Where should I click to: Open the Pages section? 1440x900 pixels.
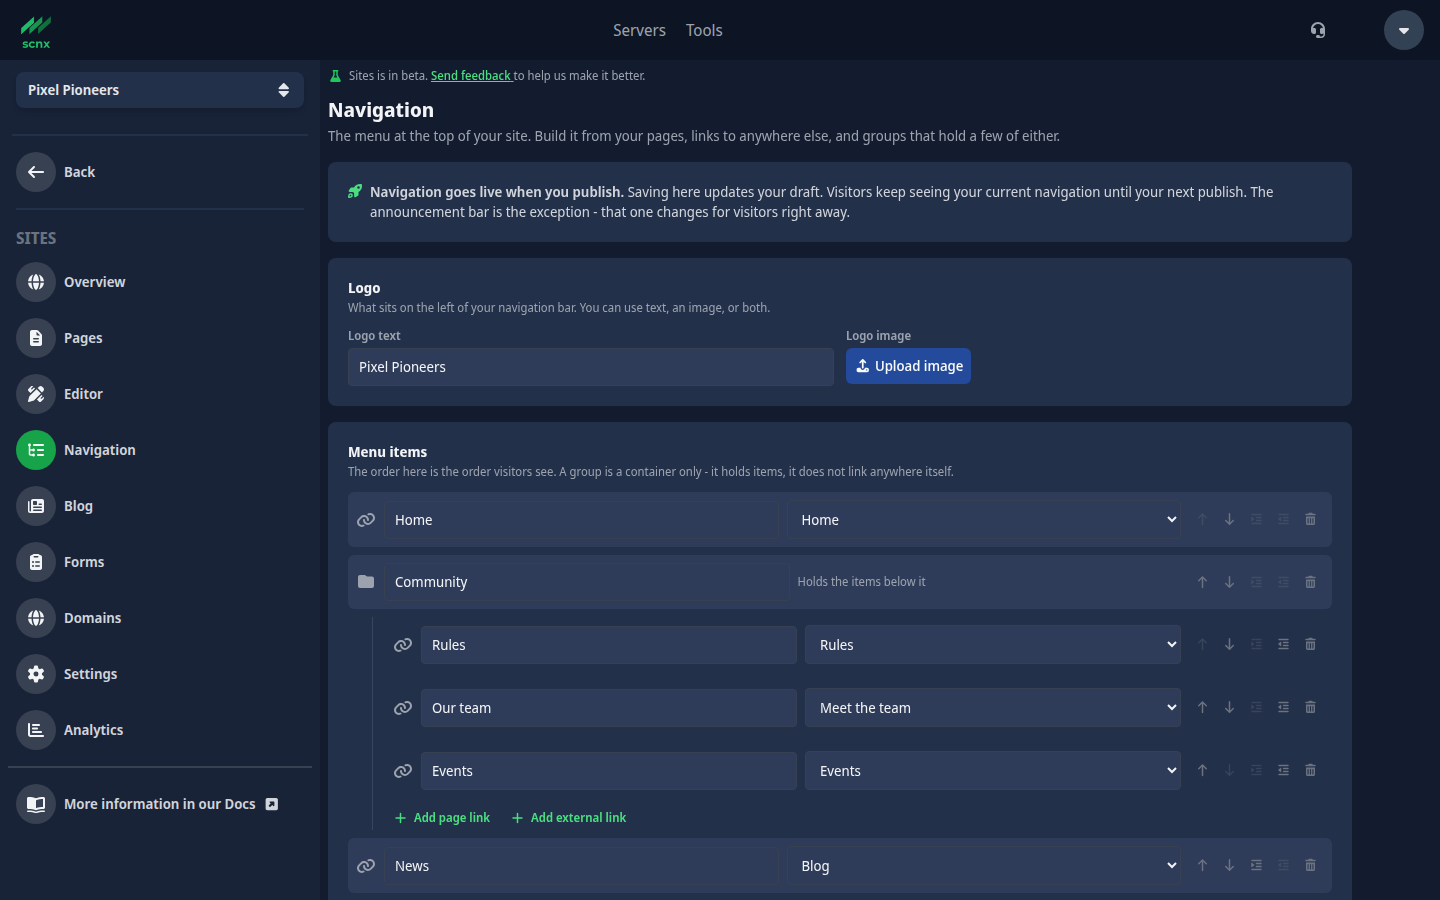point(160,338)
